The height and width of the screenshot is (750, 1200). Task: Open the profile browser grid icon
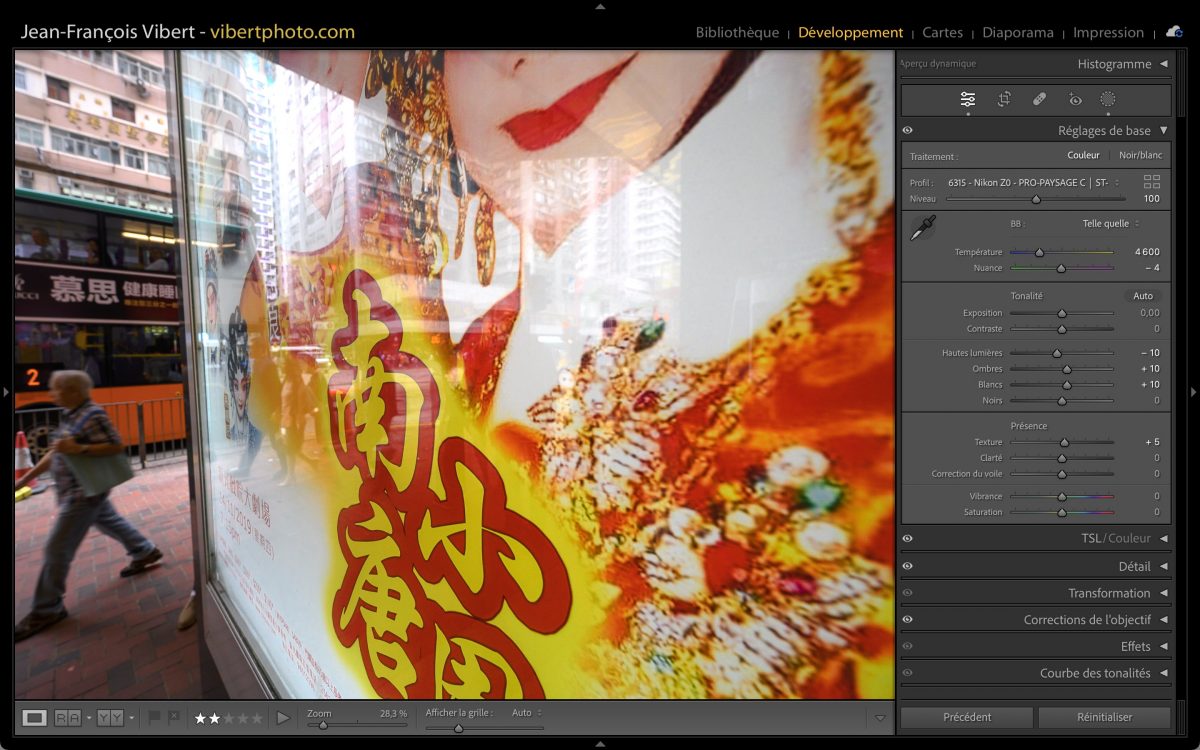(1152, 182)
